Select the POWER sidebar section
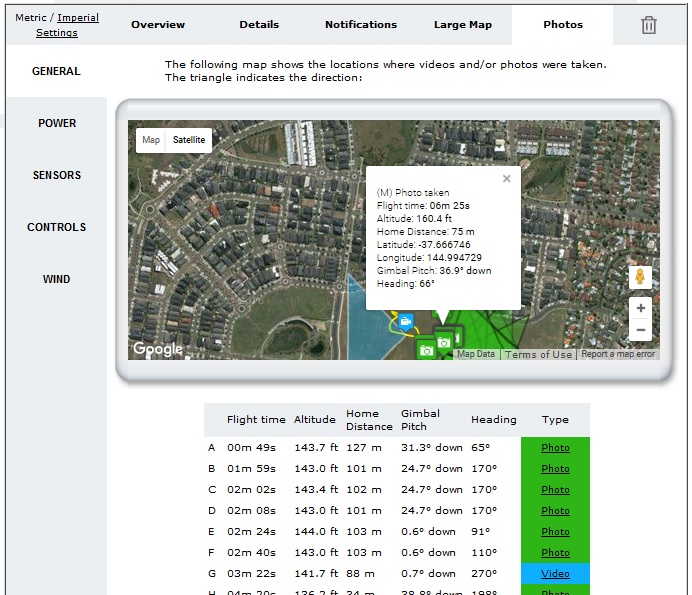Screen dimensions: 692x595 57,123
